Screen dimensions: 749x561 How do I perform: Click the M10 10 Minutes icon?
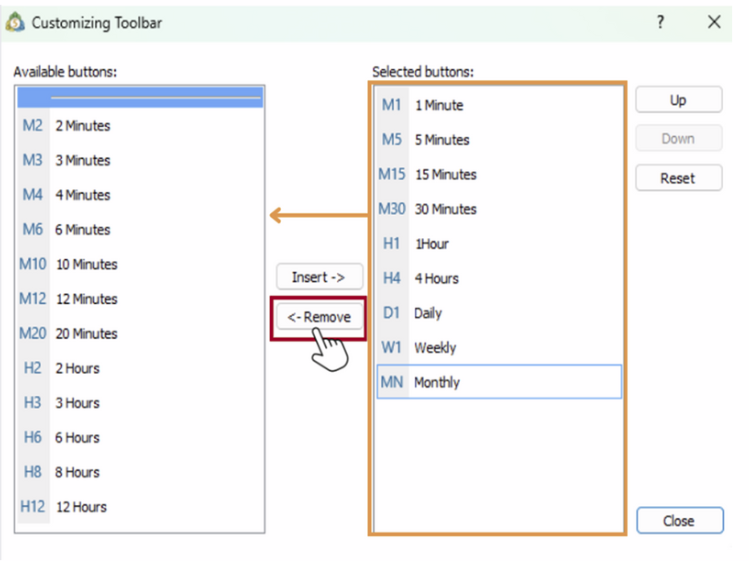click(x=33, y=265)
